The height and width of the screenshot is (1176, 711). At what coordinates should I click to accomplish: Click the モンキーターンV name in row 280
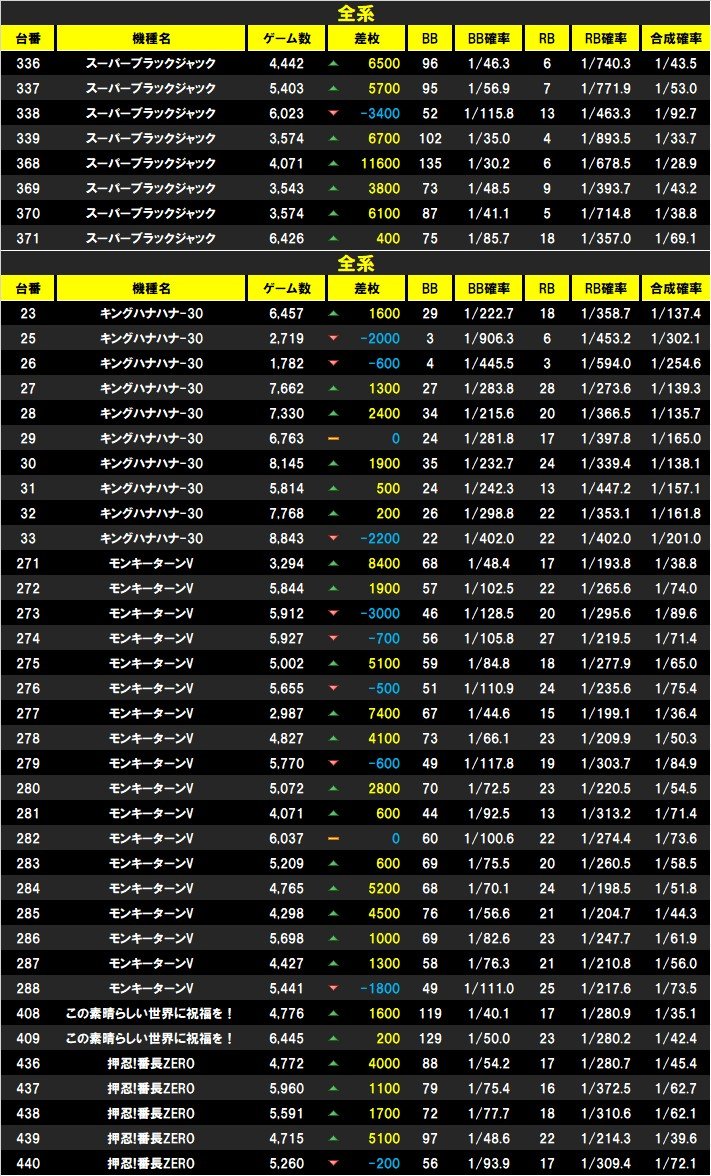click(151, 788)
